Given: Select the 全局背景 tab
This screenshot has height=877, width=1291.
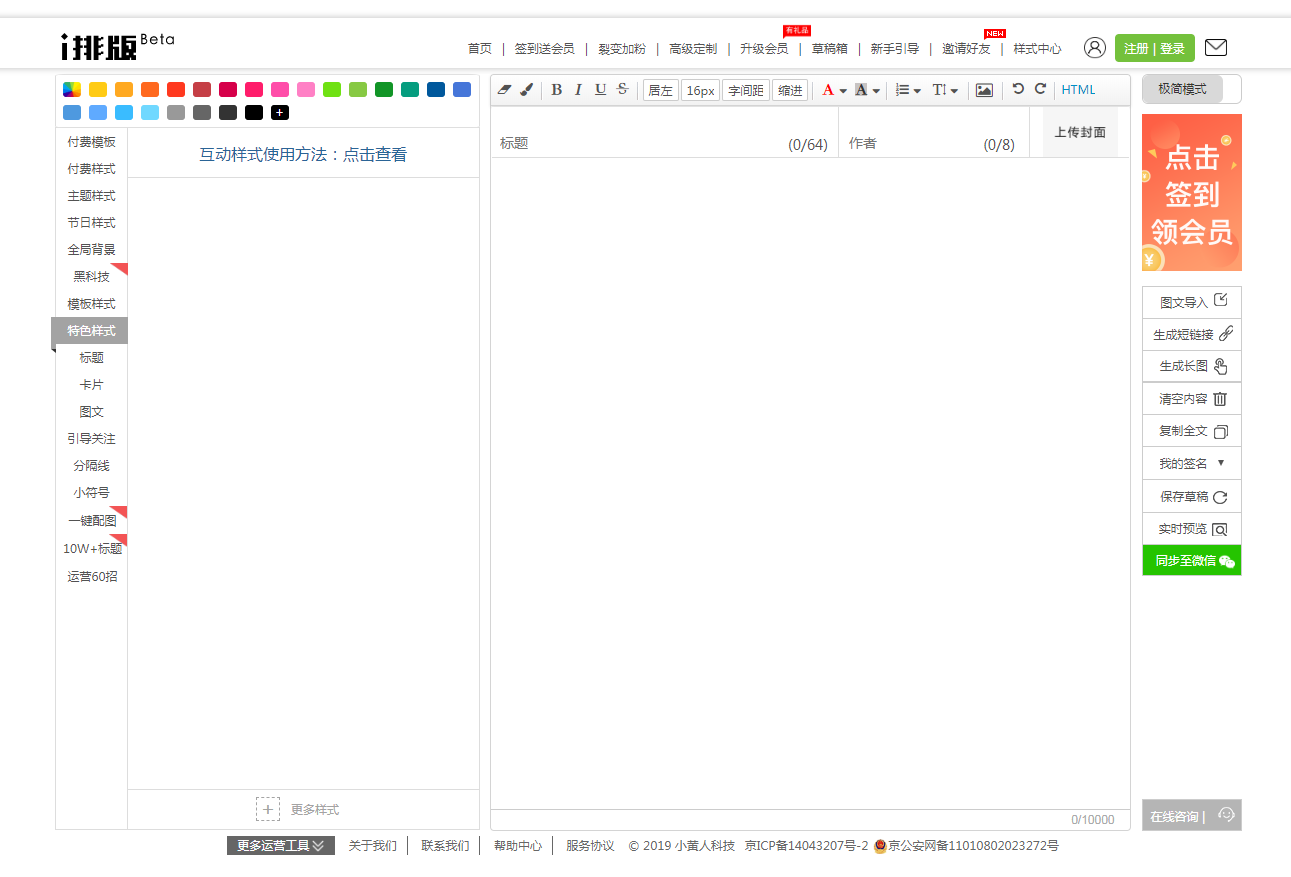Looking at the screenshot, I should click(91, 250).
